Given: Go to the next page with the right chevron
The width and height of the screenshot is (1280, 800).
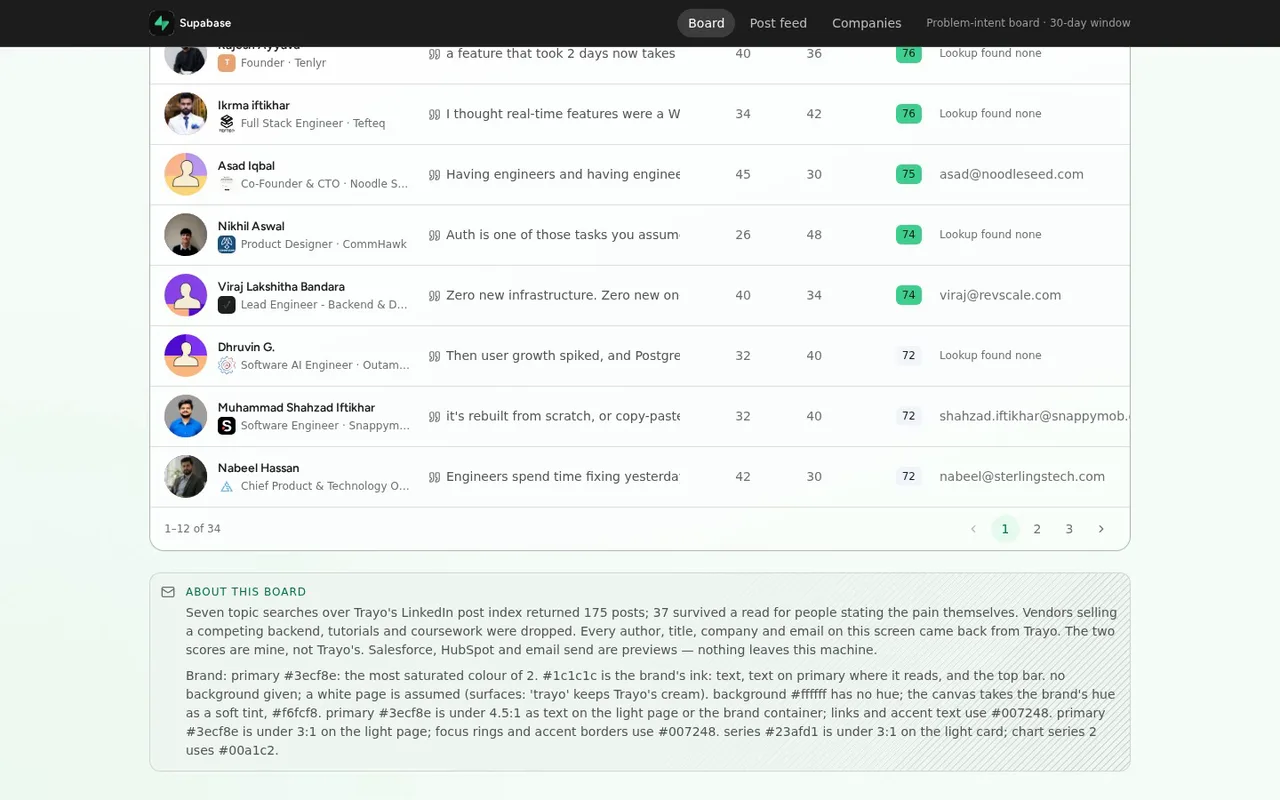Looking at the screenshot, I should pos(1101,529).
